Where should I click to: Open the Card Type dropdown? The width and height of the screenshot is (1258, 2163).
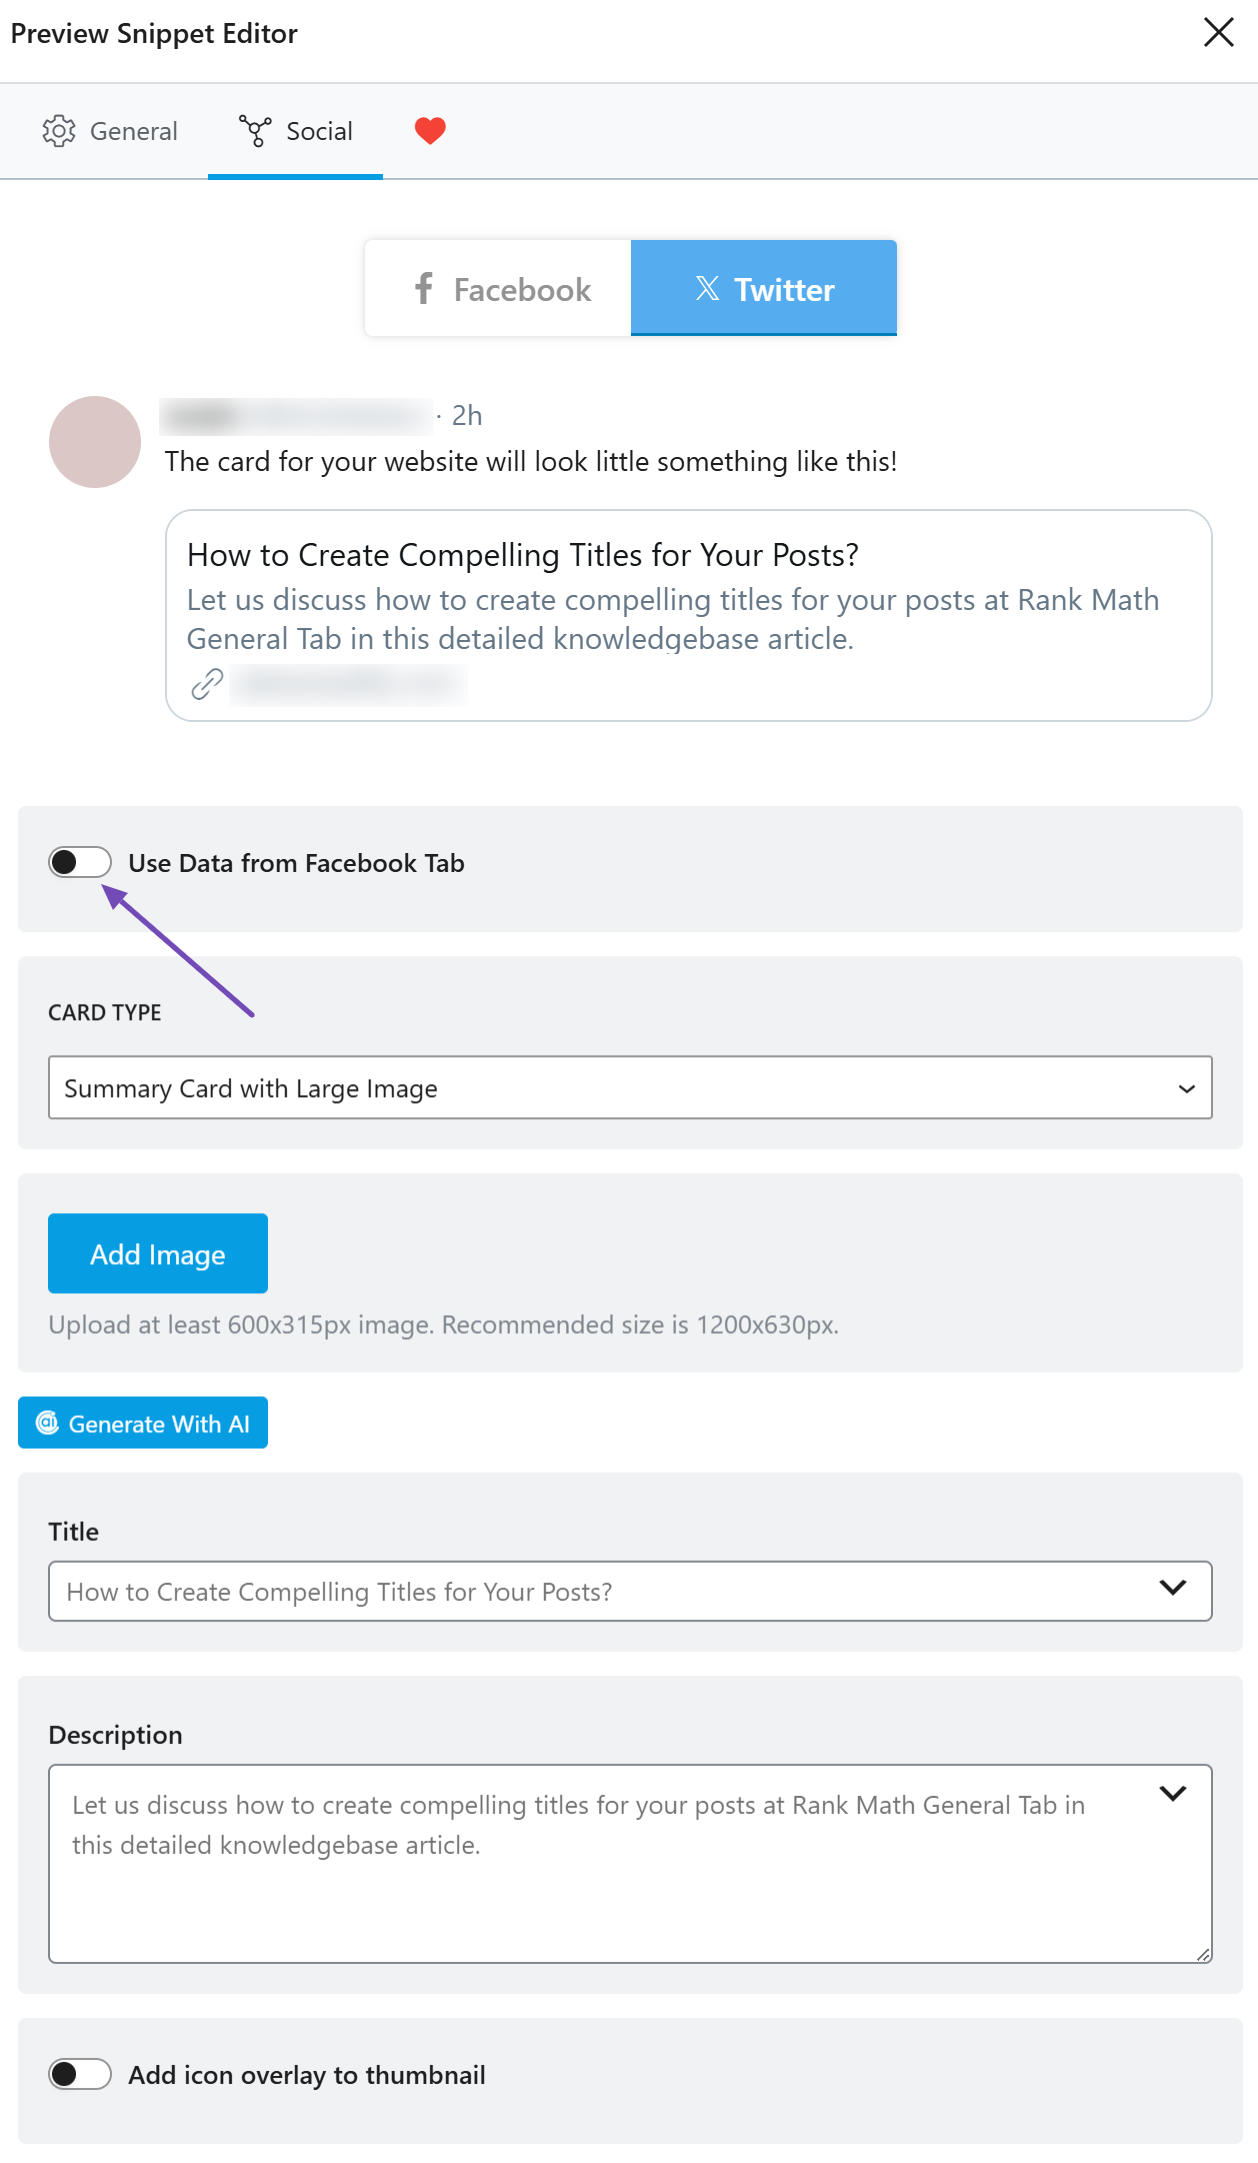[630, 1088]
